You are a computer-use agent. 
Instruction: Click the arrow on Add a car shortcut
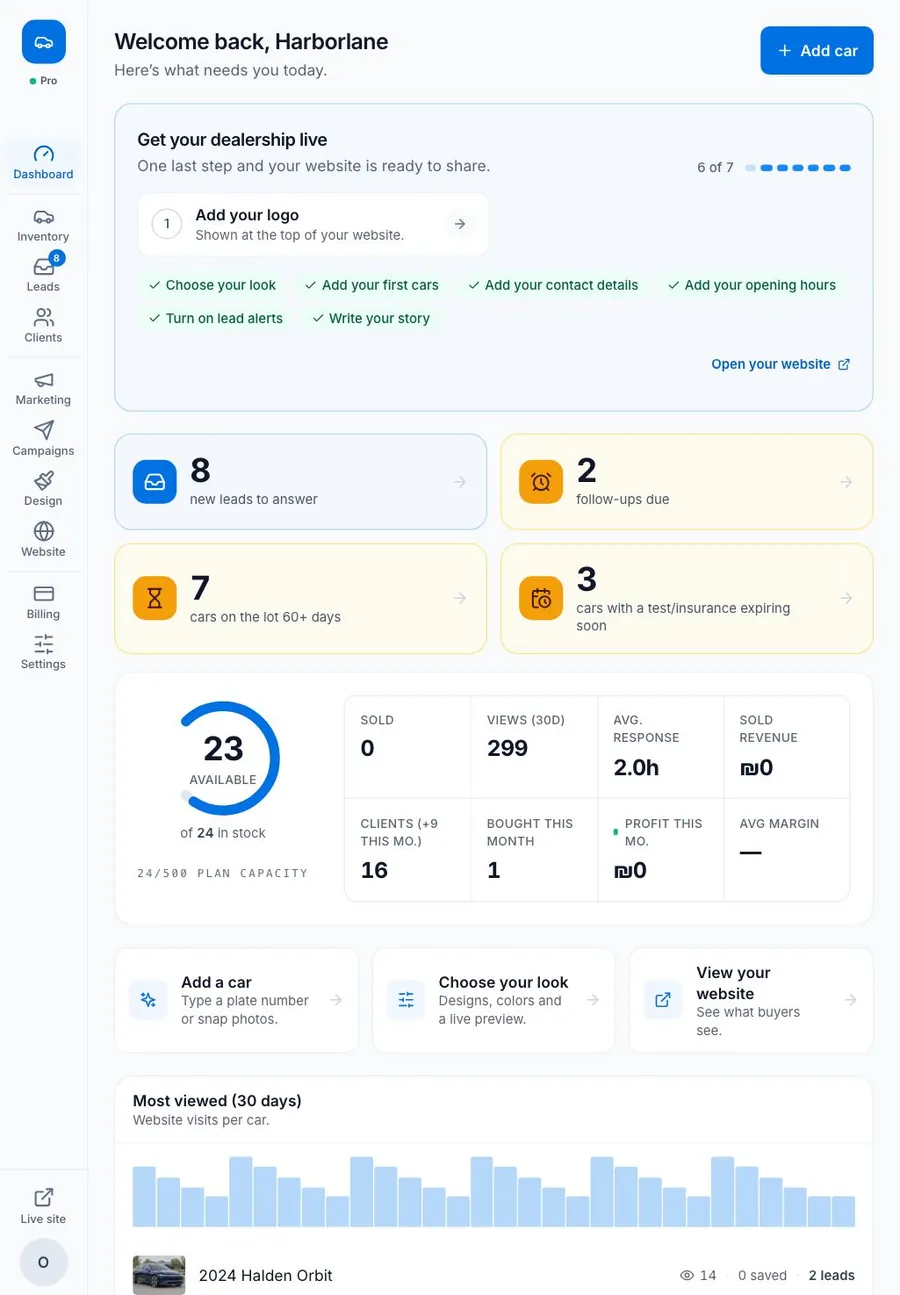[x=336, y=1000]
